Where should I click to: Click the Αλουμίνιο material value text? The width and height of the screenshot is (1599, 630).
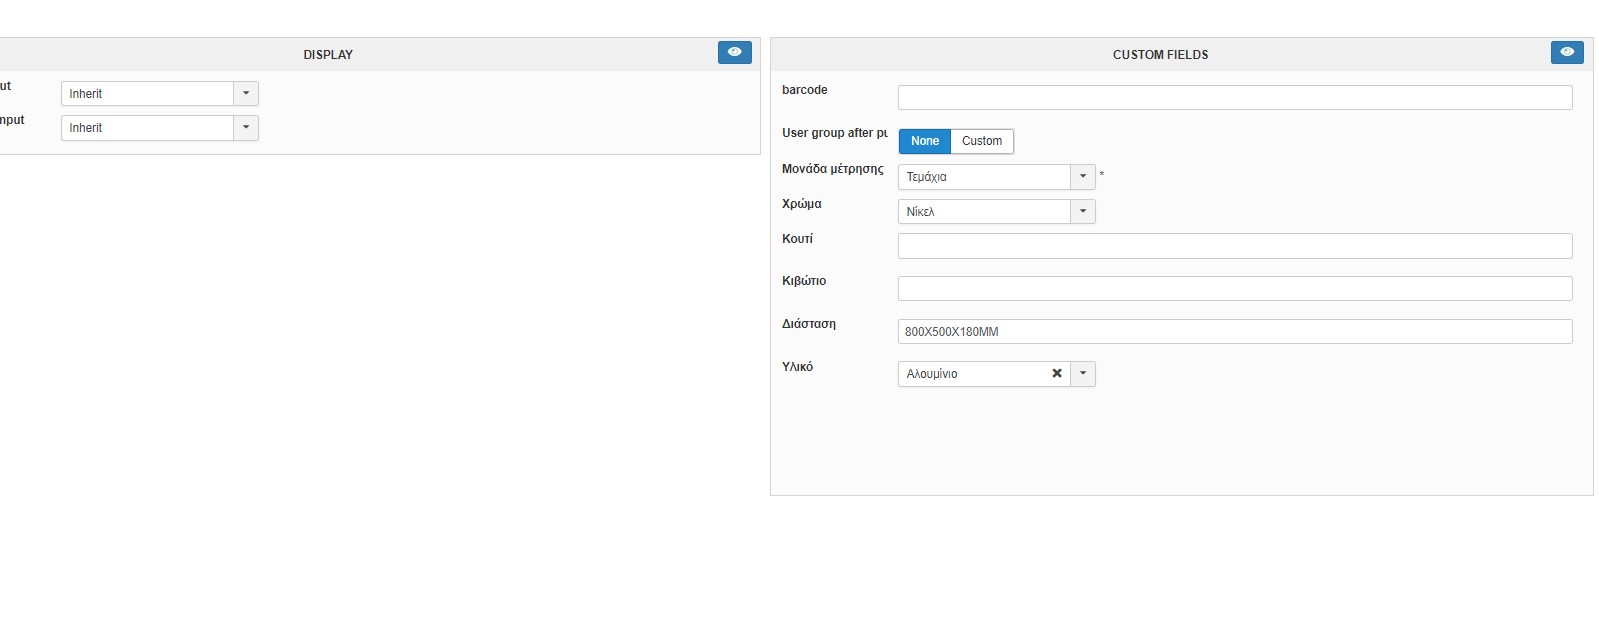pos(932,374)
